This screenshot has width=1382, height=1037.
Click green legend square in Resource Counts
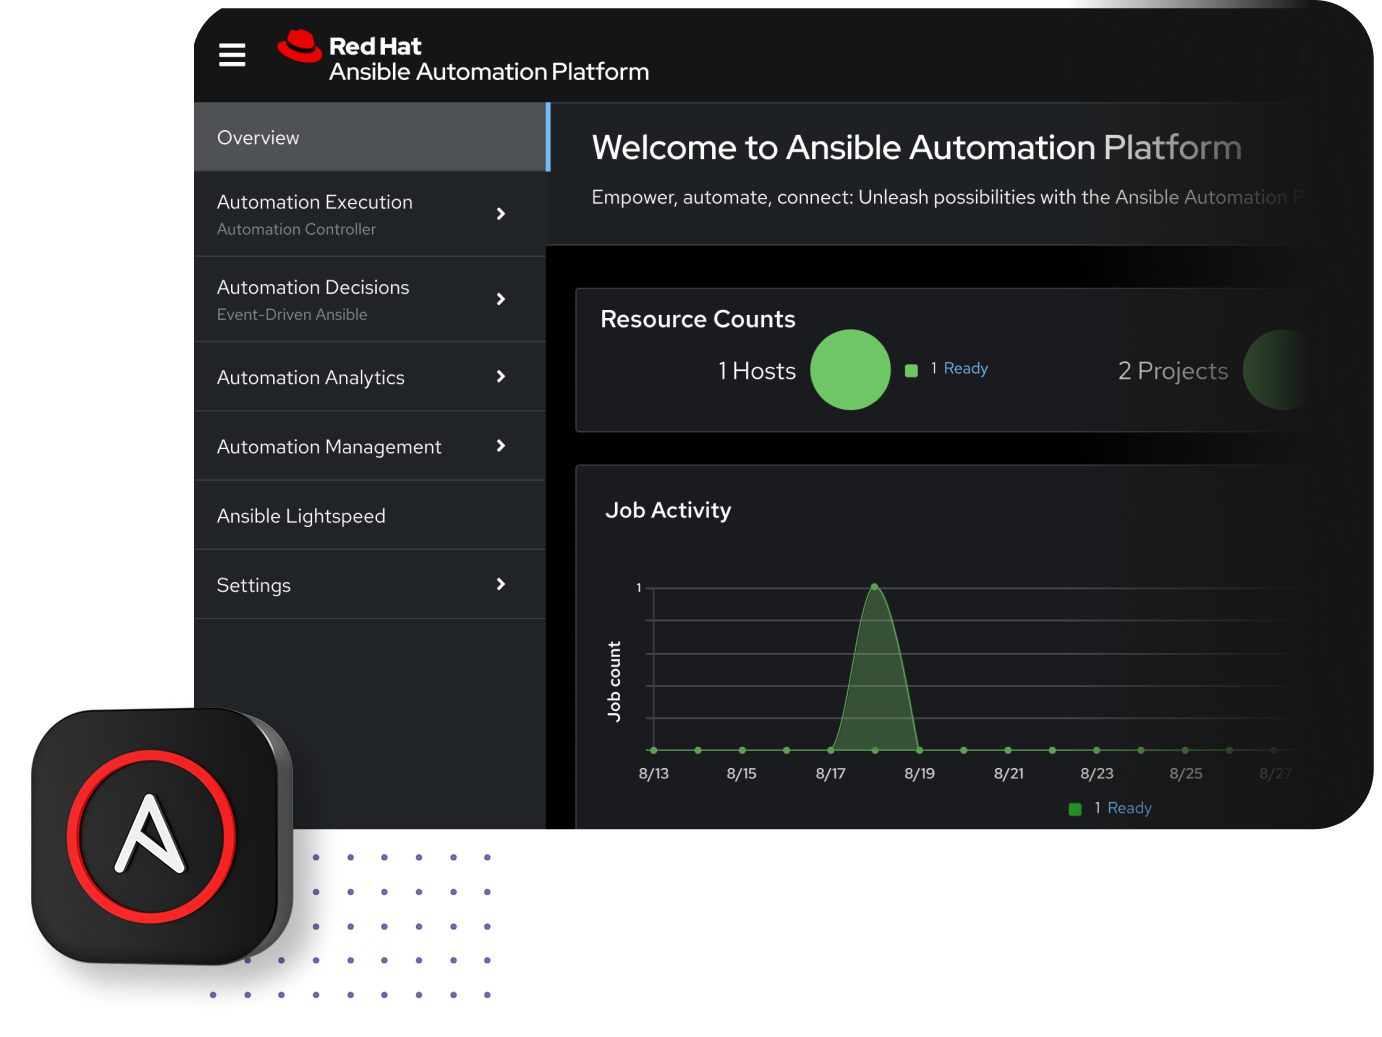911,371
